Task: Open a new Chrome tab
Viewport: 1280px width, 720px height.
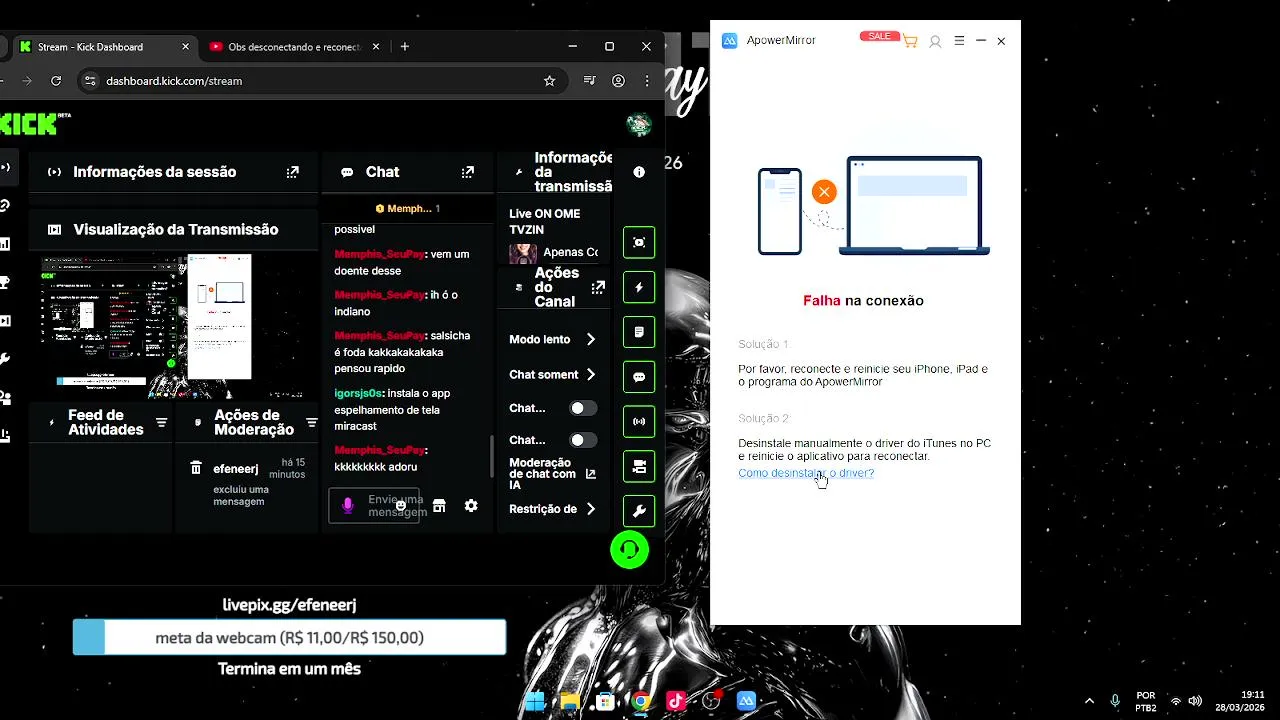Action: (x=405, y=47)
